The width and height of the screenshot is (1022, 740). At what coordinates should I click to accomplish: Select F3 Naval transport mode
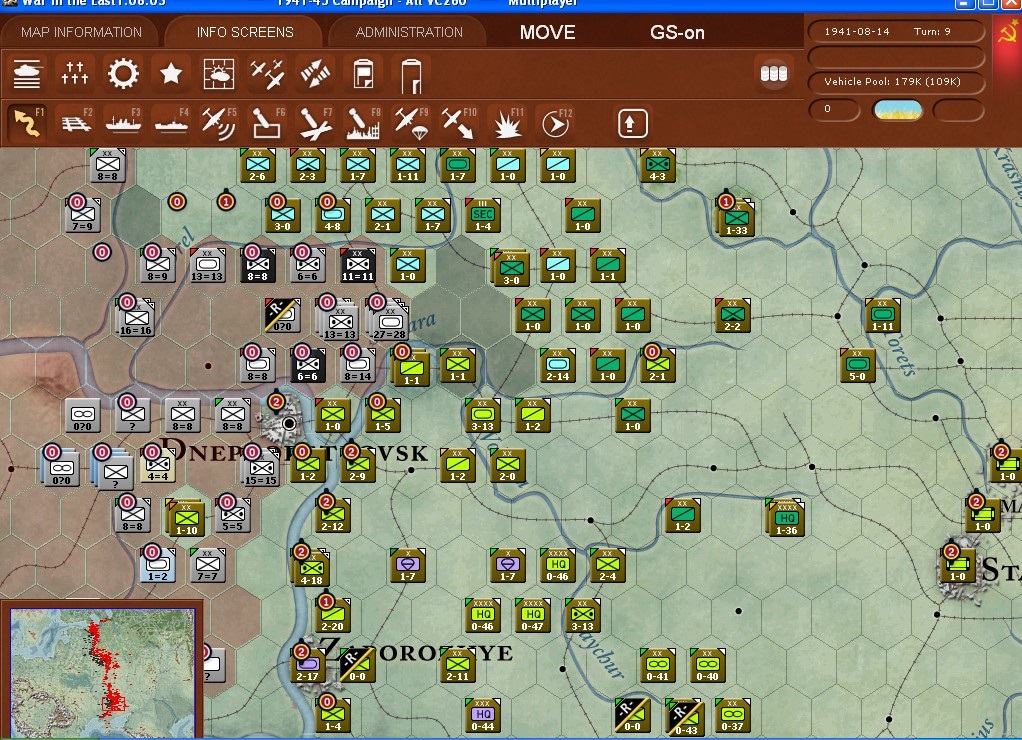click(x=124, y=123)
